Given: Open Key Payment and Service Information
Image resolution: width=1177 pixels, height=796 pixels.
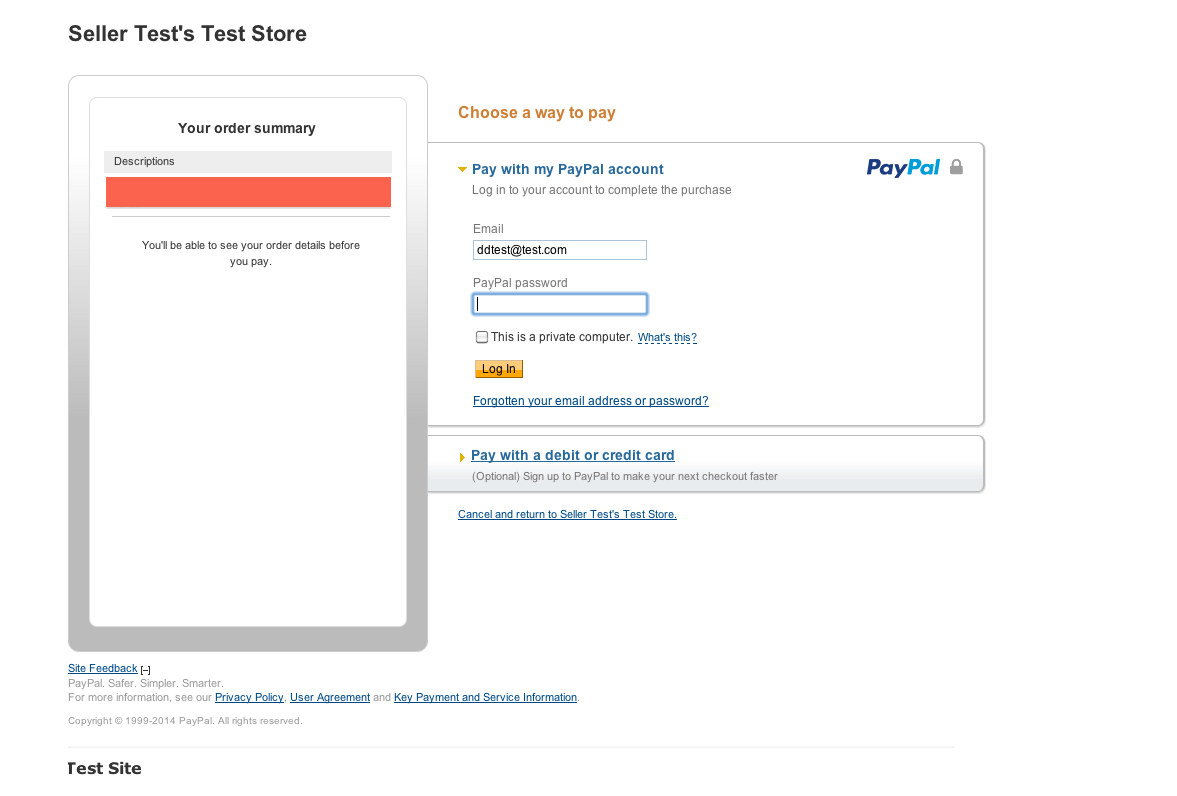Looking at the screenshot, I should coord(485,698).
